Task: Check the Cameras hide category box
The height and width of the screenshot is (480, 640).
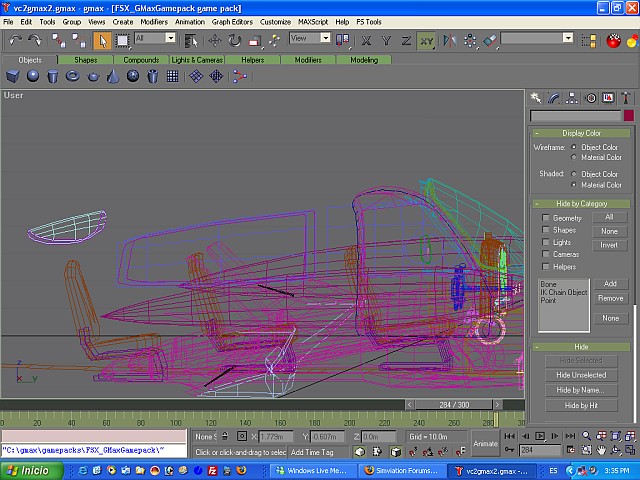Action: [x=545, y=254]
